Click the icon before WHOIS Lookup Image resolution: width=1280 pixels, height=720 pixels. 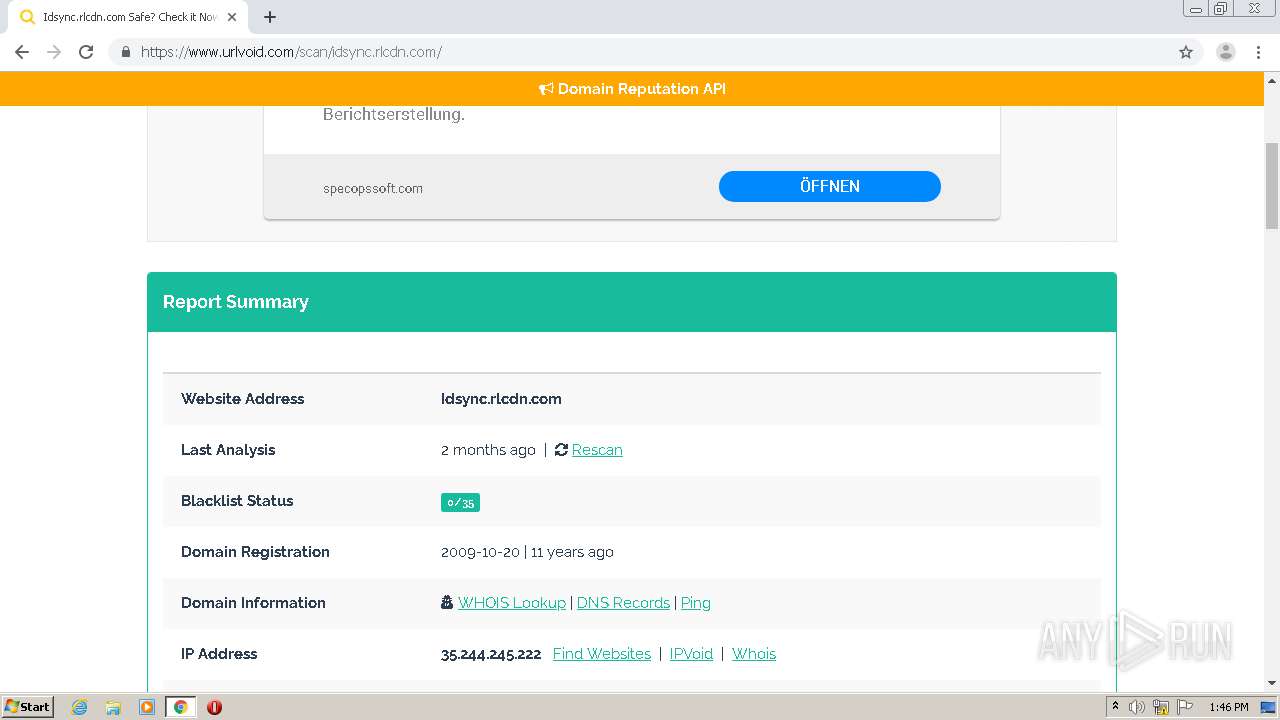[x=447, y=603]
